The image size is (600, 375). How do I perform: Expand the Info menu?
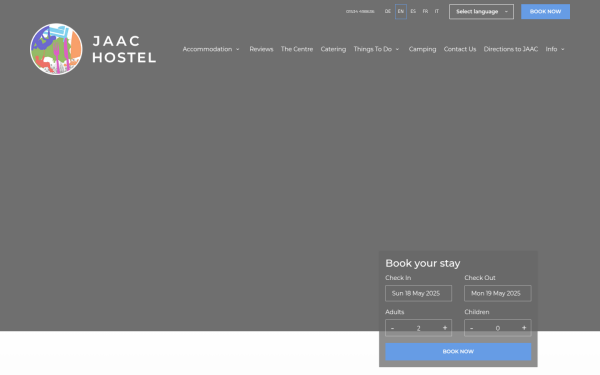[x=555, y=49]
